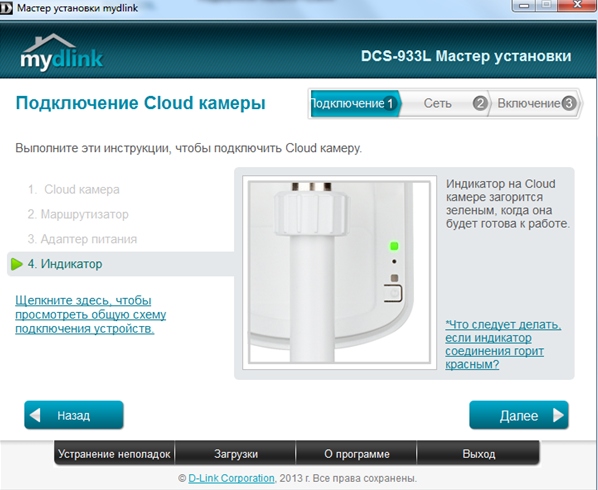Close the mydlink wizard window

578,5
